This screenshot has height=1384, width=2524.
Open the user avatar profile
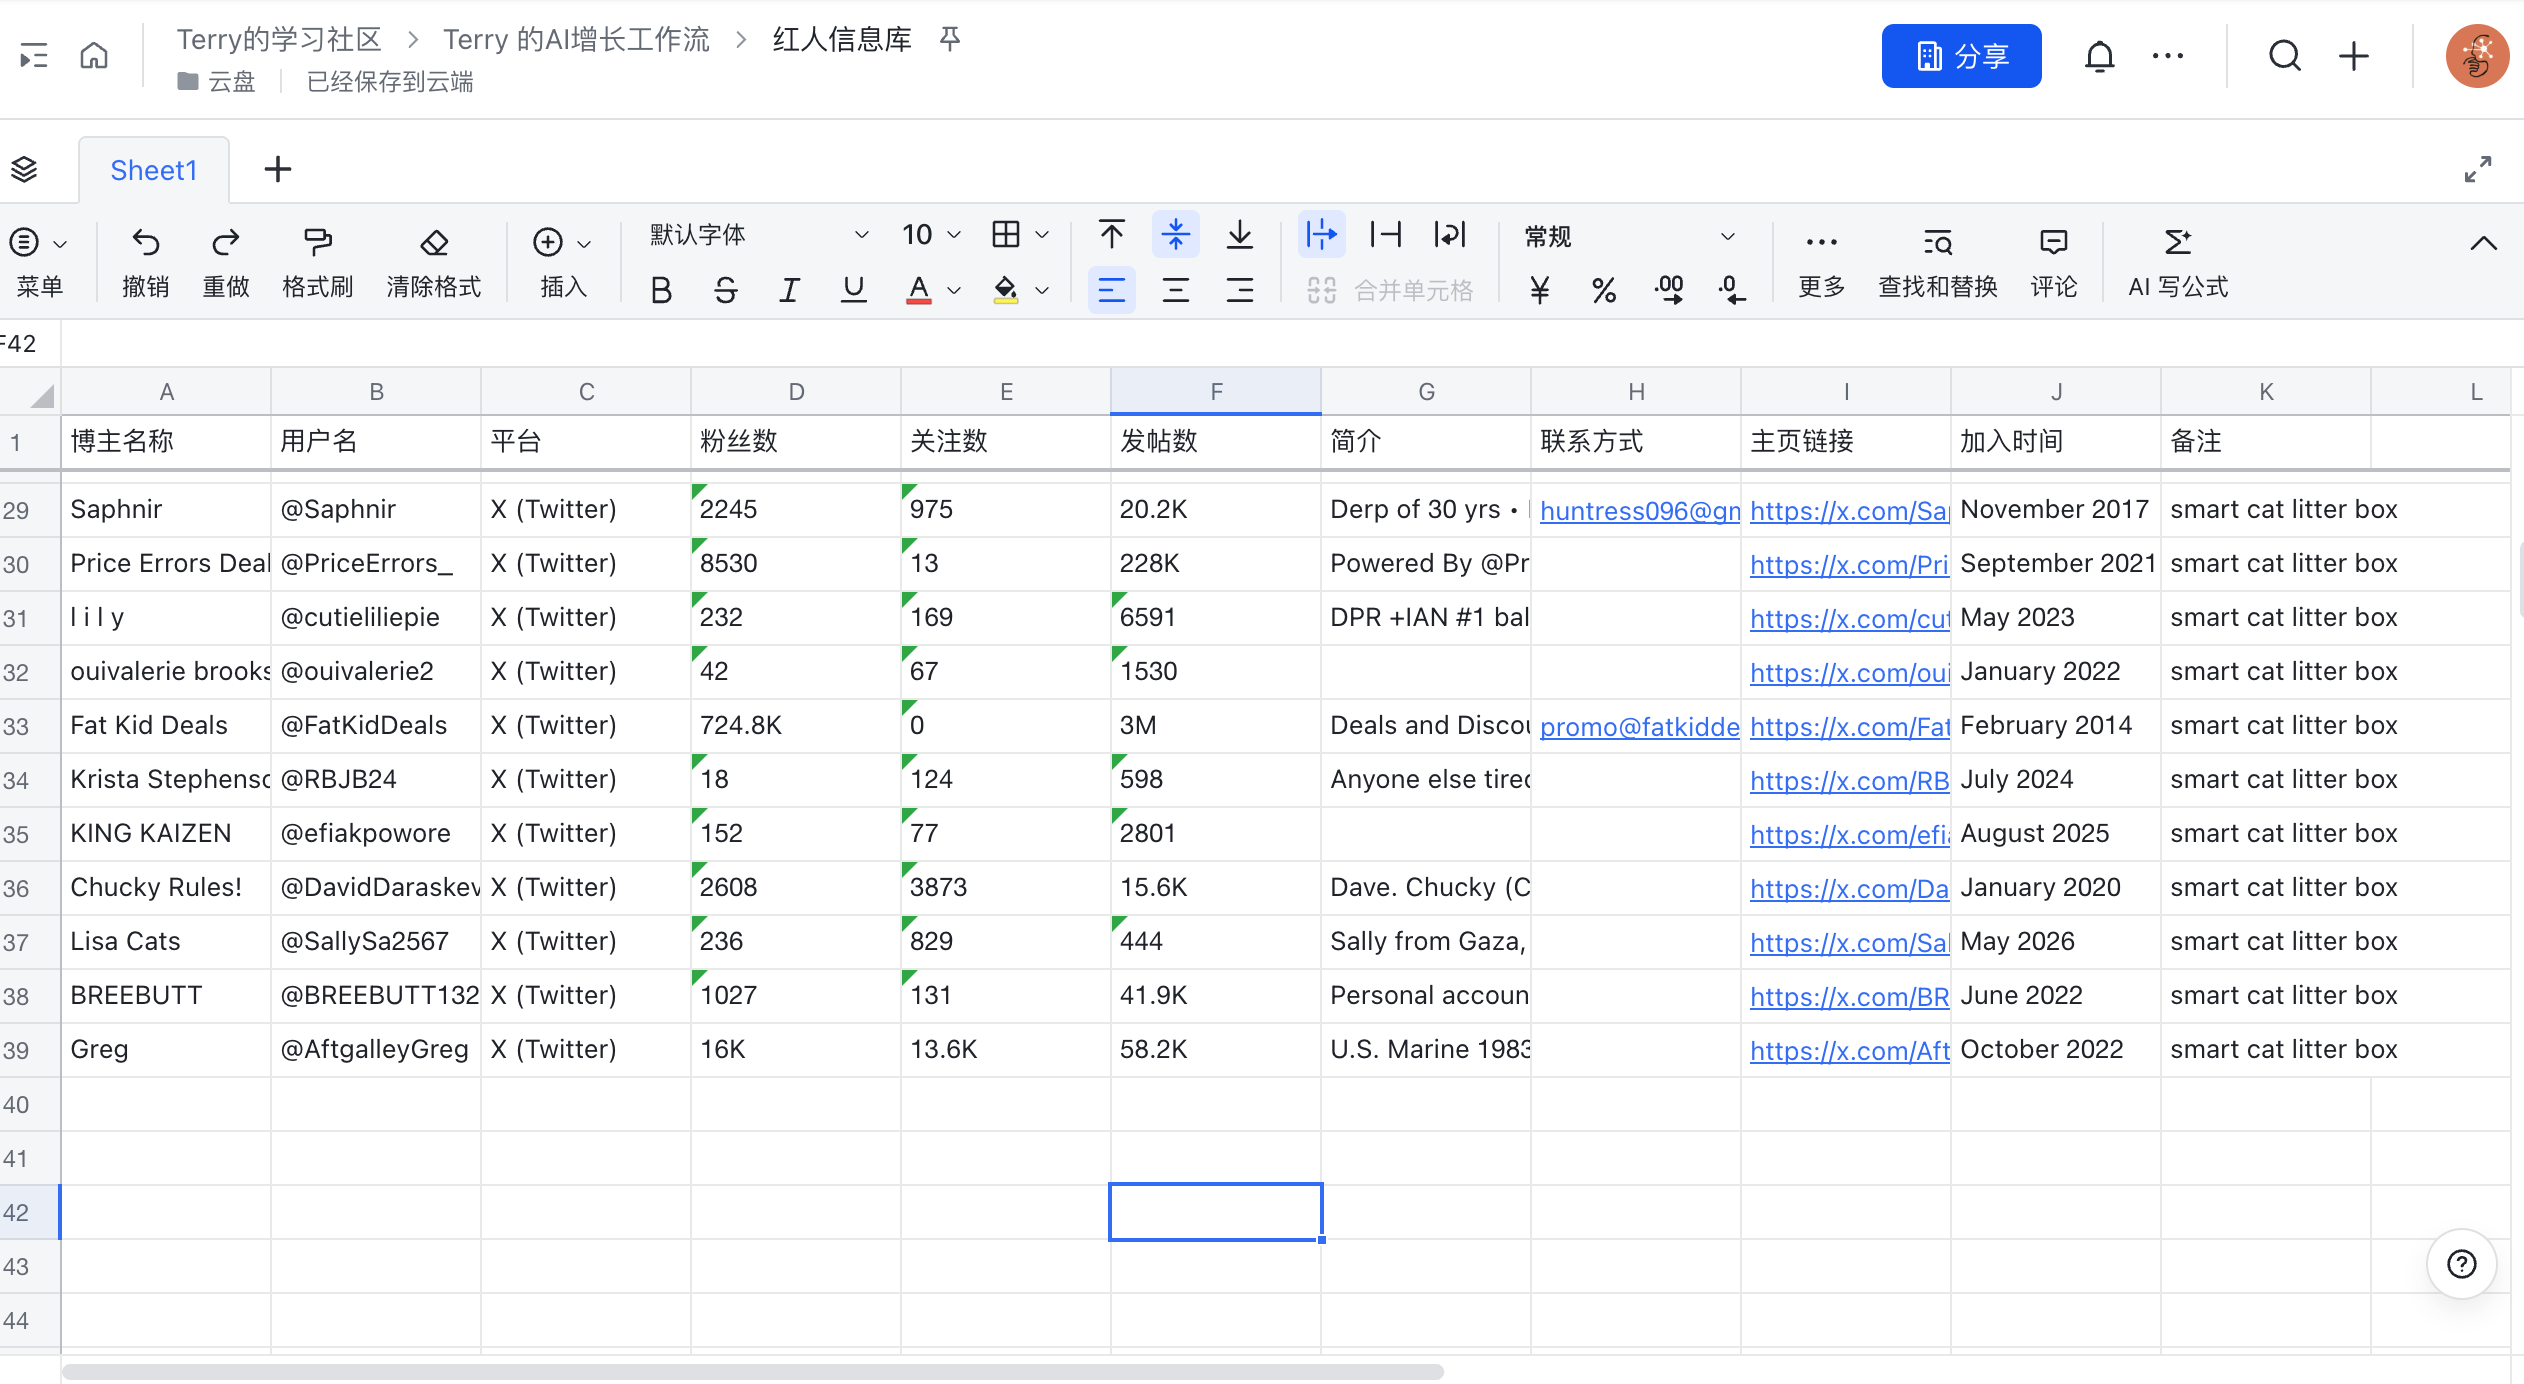[2477, 56]
